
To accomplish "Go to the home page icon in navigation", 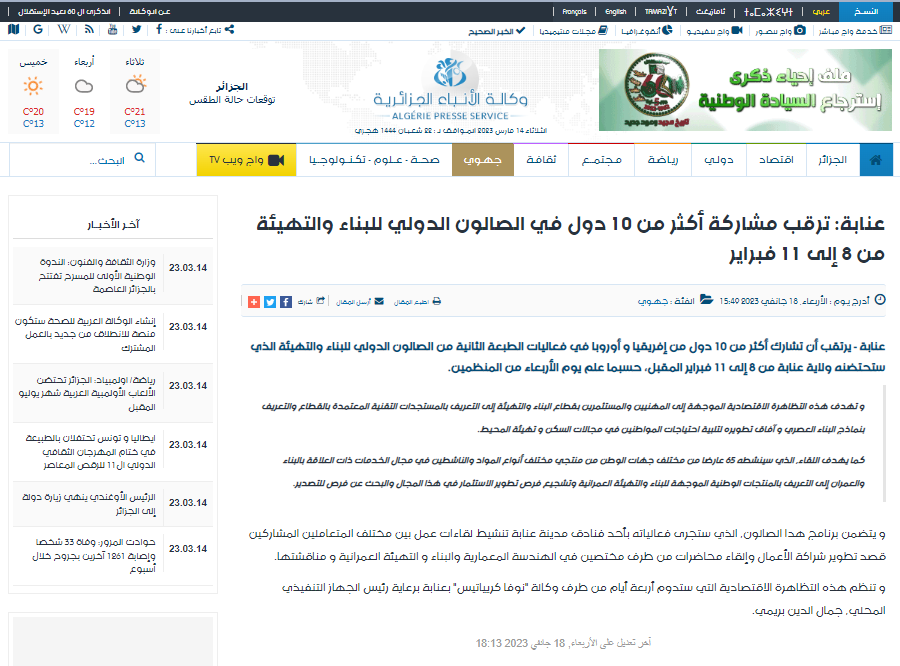I will click(x=876, y=160).
